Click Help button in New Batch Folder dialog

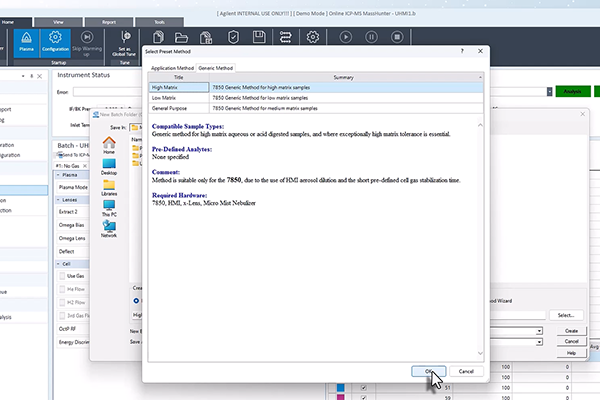[x=571, y=353]
